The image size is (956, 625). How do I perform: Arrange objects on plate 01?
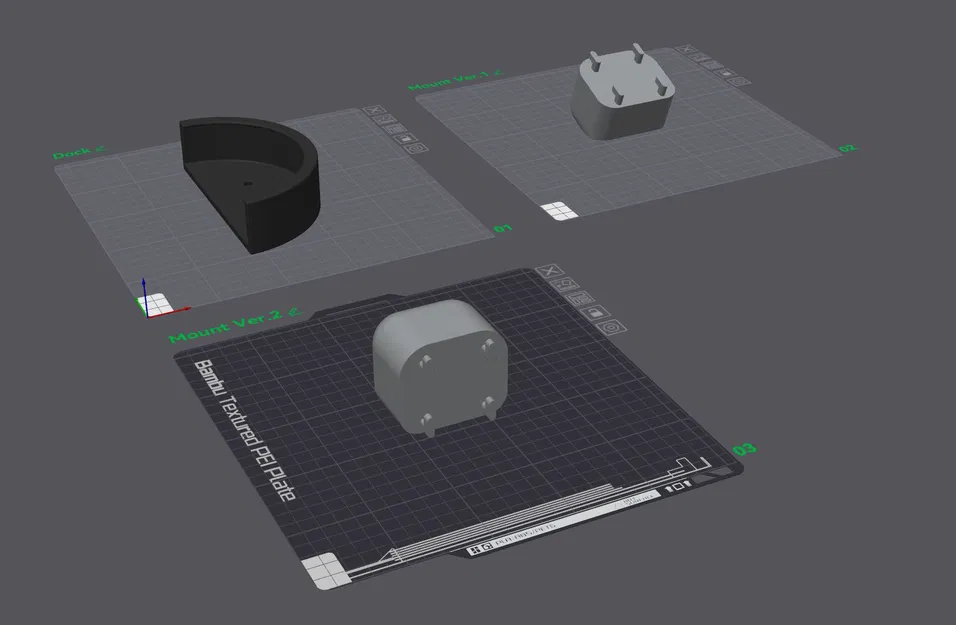point(396,129)
